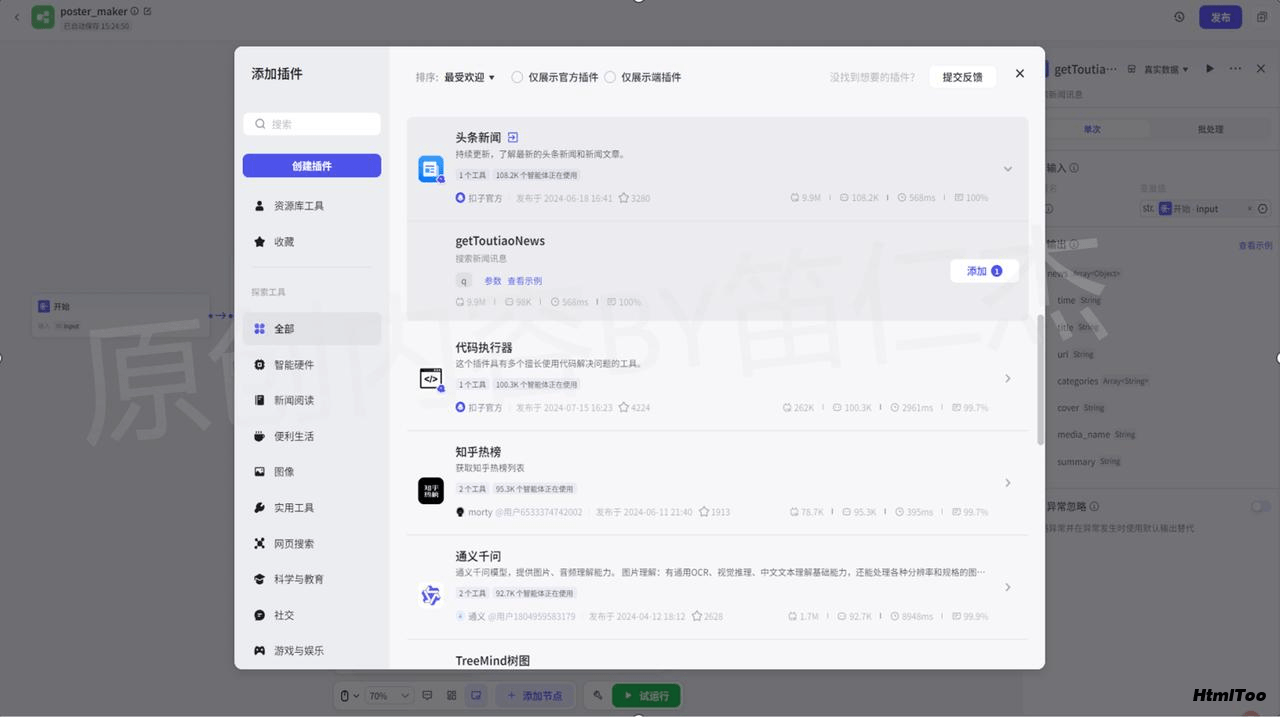Select 图像 category
Screen dimensions: 1280x717
[312, 471]
